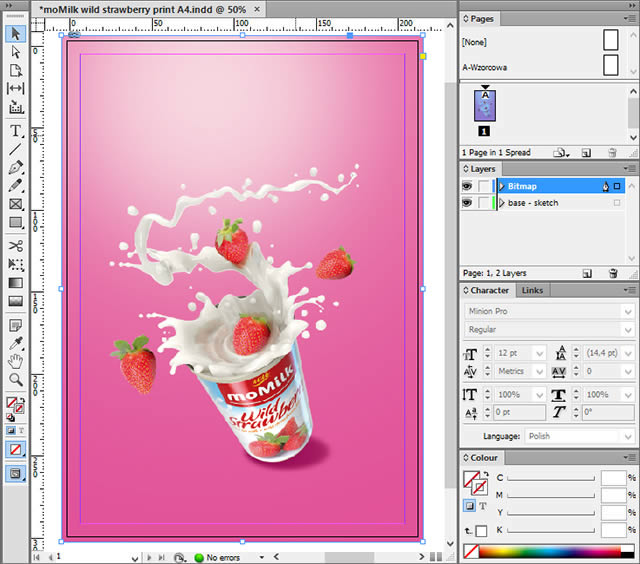Screen dimensions: 640x564
Task: Go to last page button in status bar
Action: tap(162, 557)
